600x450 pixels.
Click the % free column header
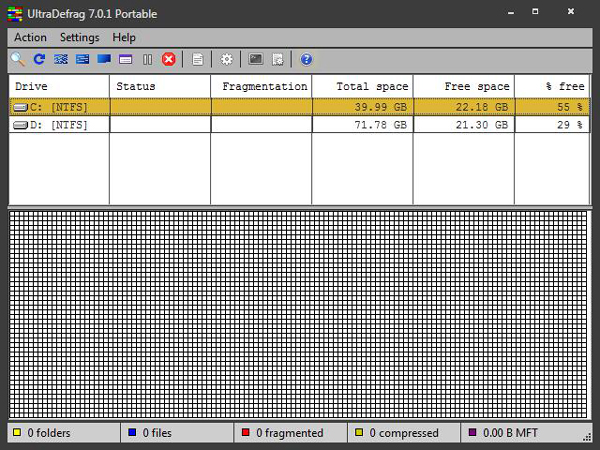552,86
